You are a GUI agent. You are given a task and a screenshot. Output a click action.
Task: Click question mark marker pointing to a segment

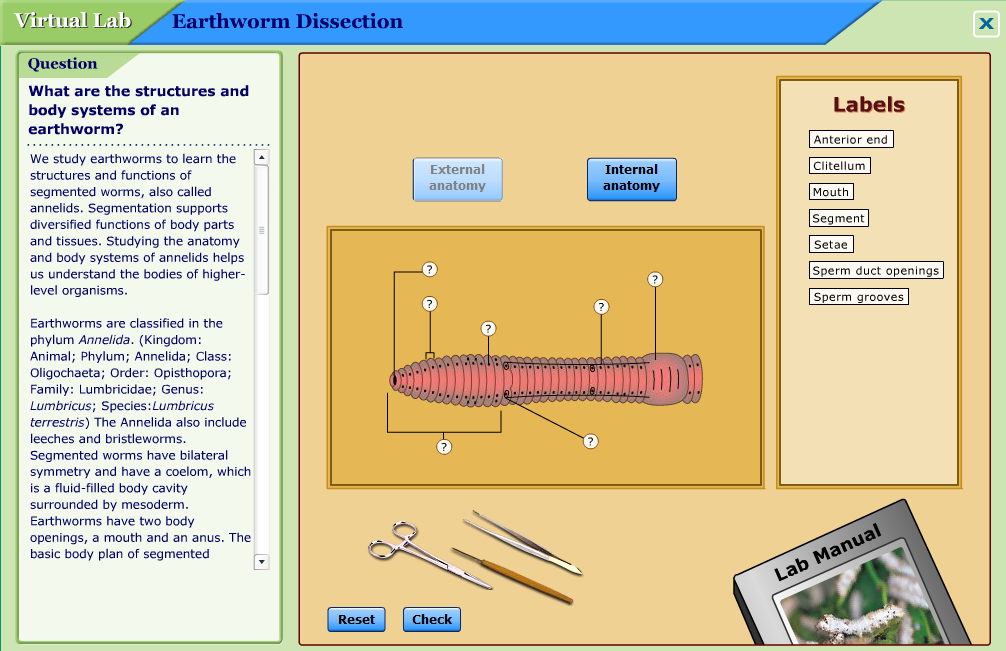tap(488, 329)
